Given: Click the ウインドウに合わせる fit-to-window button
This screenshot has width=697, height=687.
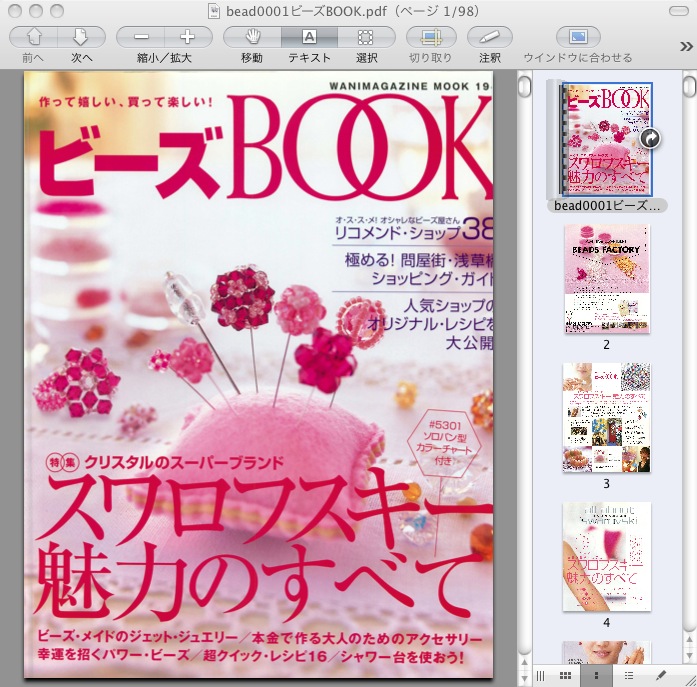Looking at the screenshot, I should (x=578, y=37).
